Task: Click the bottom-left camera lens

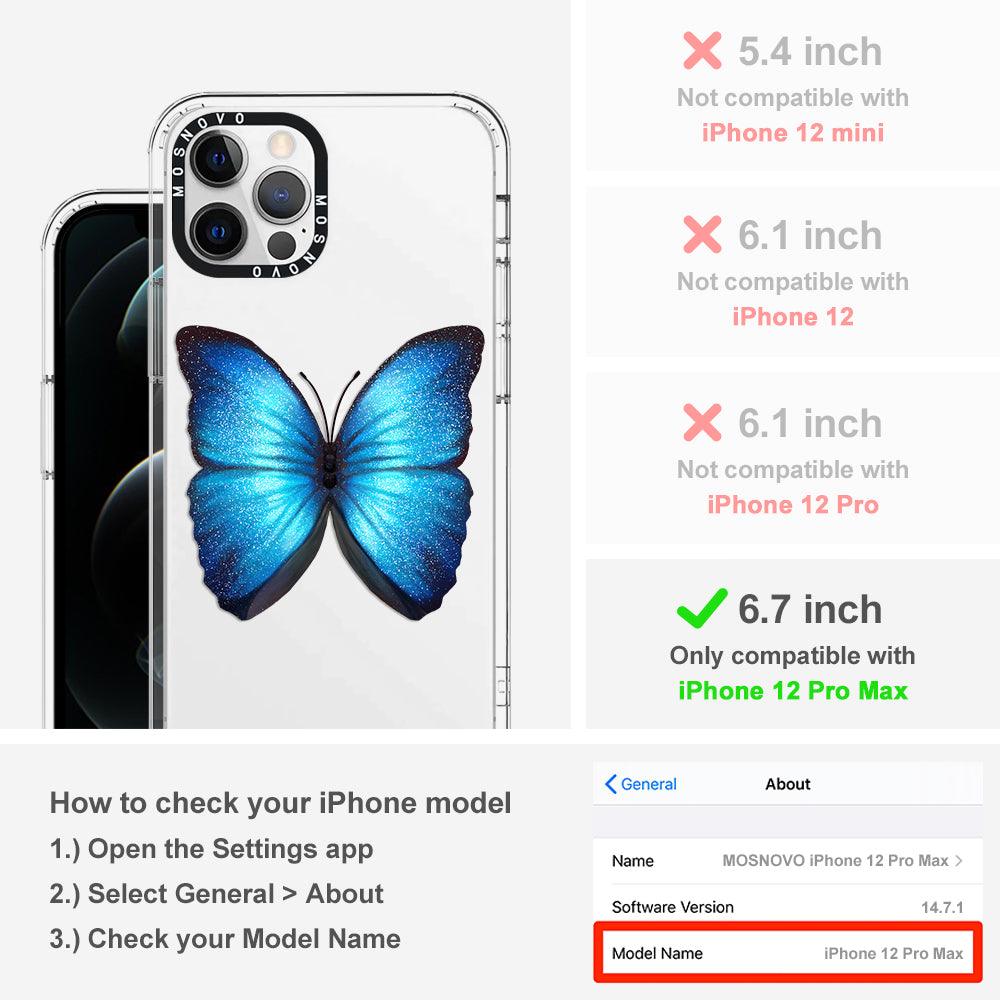Action: [219, 231]
